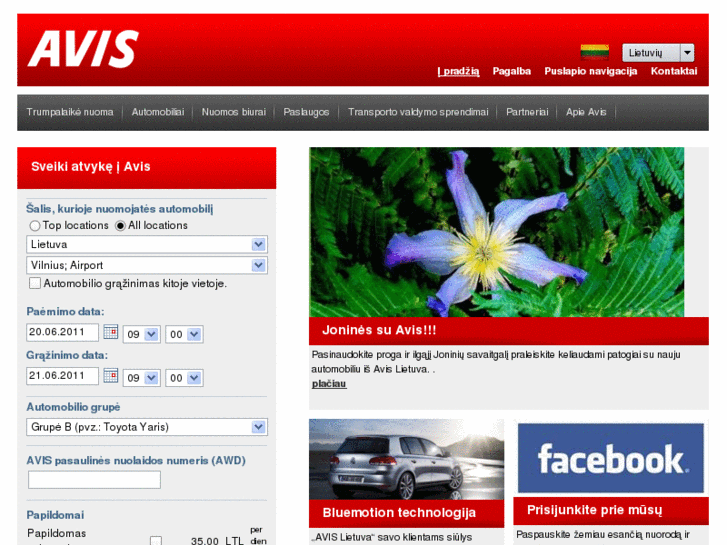Click the Lithuanian flag icon
This screenshot has height=545, width=727.
click(594, 51)
